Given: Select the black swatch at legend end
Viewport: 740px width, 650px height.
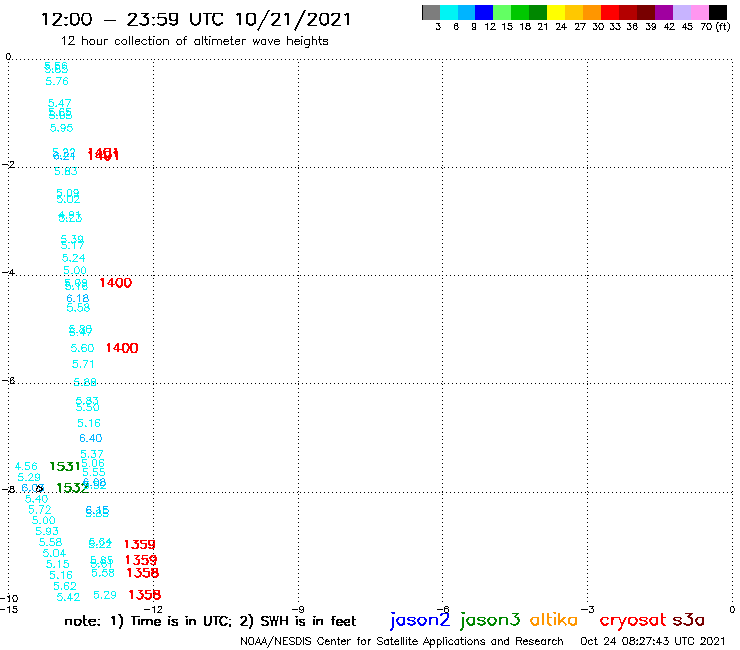Looking at the screenshot, I should pyautogui.click(x=718, y=12).
